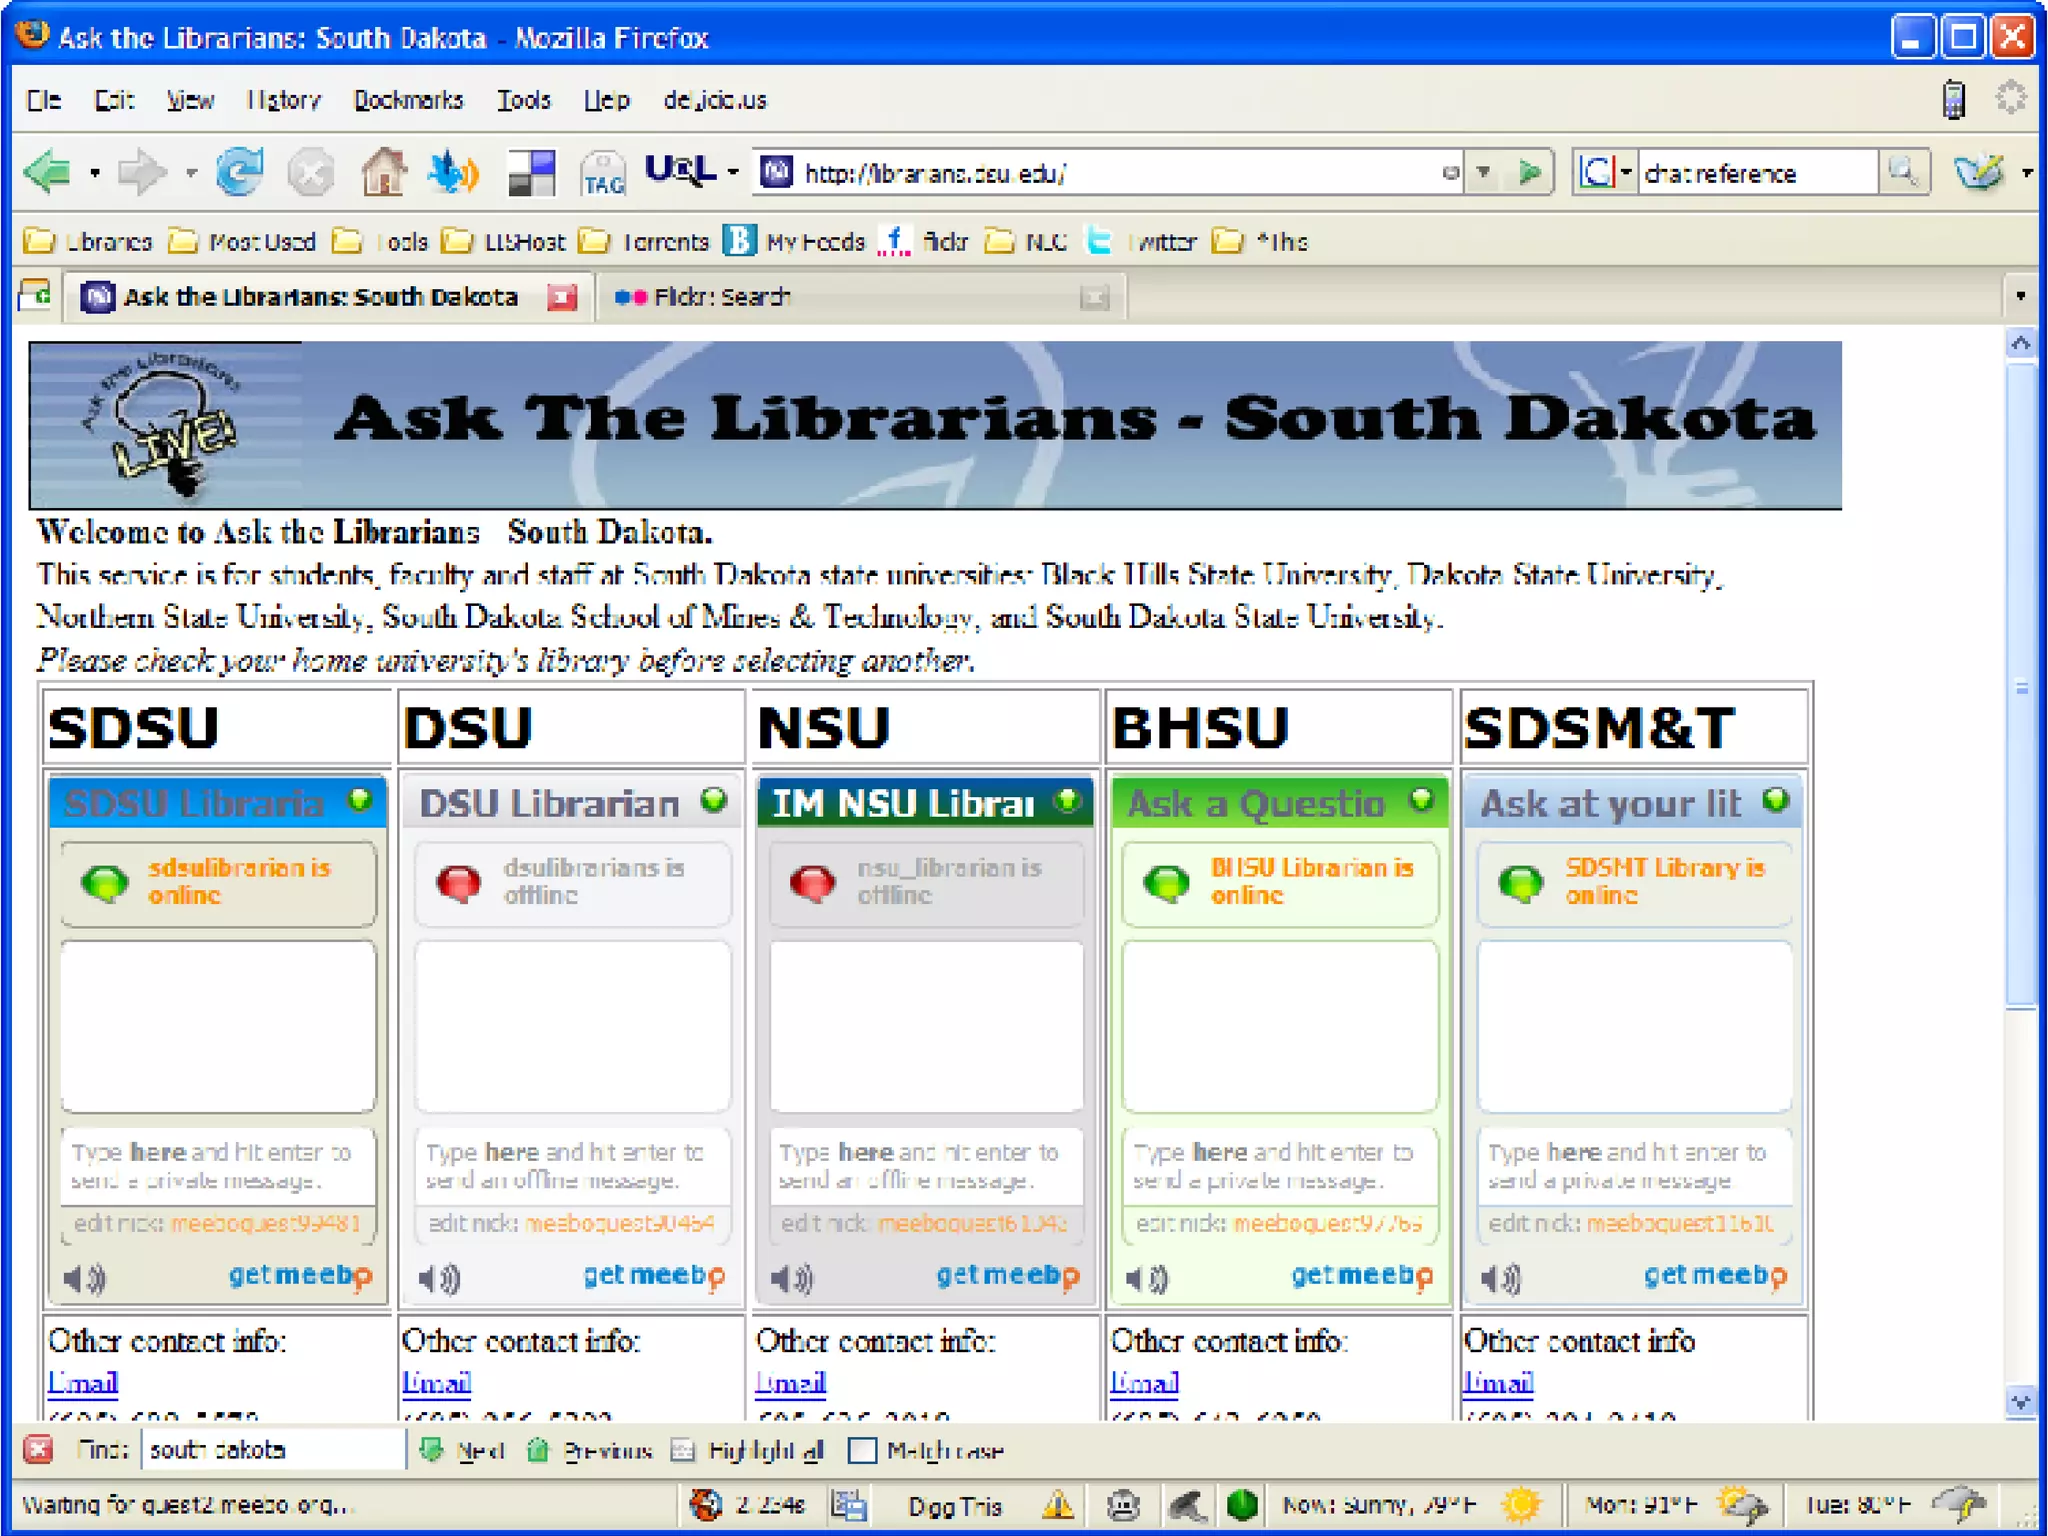Click get meebo link in BHSU widget
The width and height of the screenshot is (2048, 1536).
[1361, 1275]
